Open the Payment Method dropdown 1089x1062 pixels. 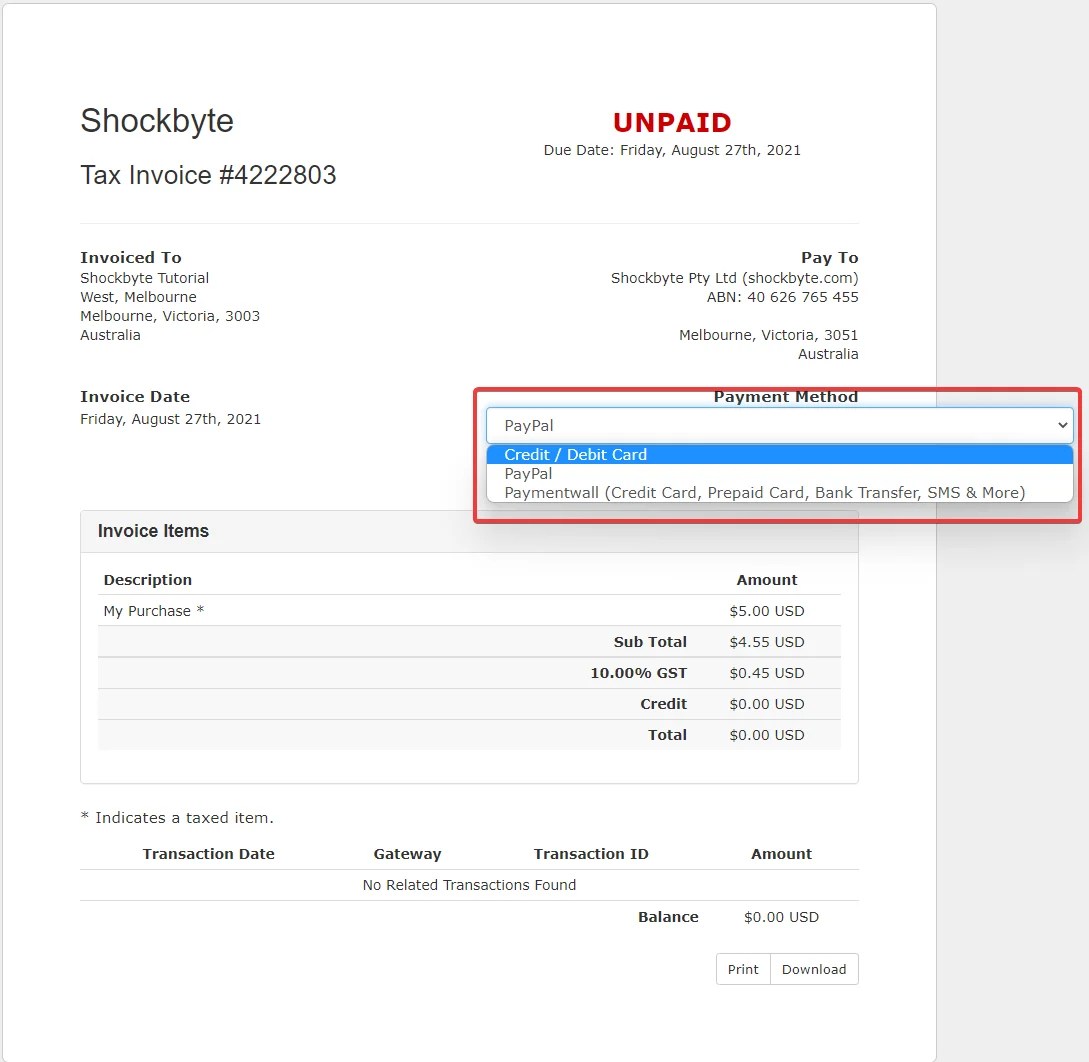[x=779, y=425]
